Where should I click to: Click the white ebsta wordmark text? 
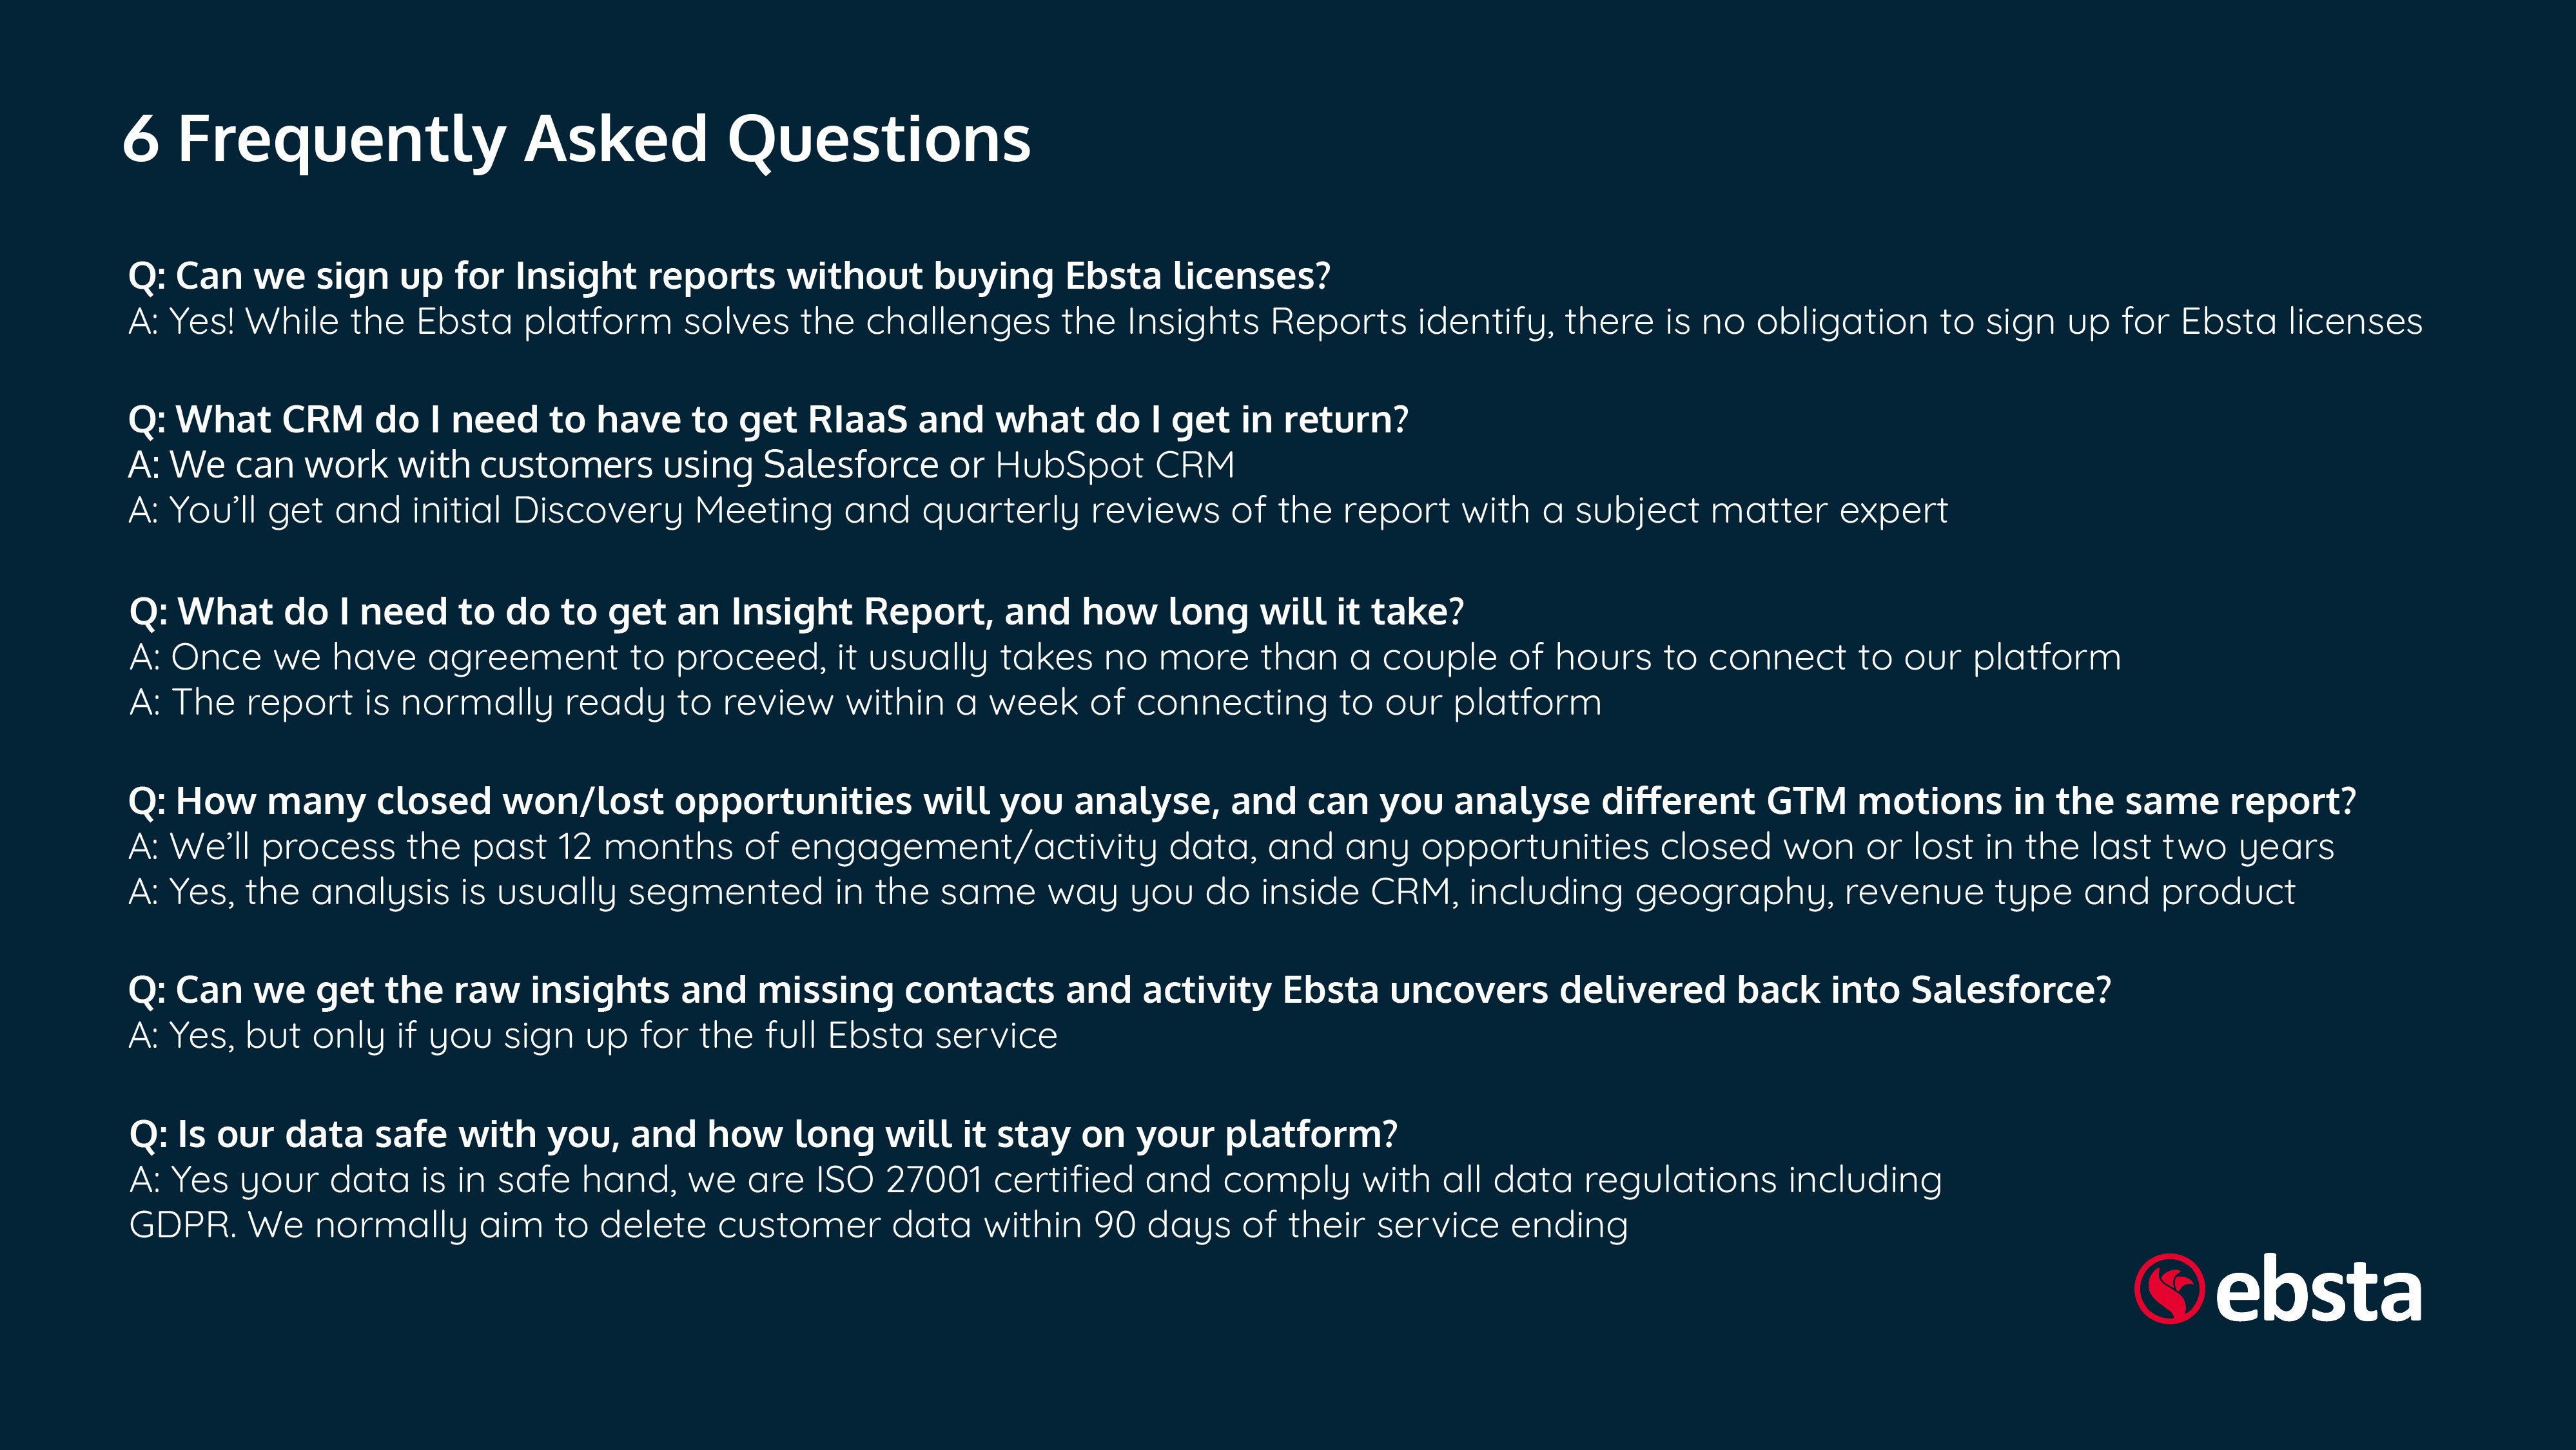pos(2319,1289)
